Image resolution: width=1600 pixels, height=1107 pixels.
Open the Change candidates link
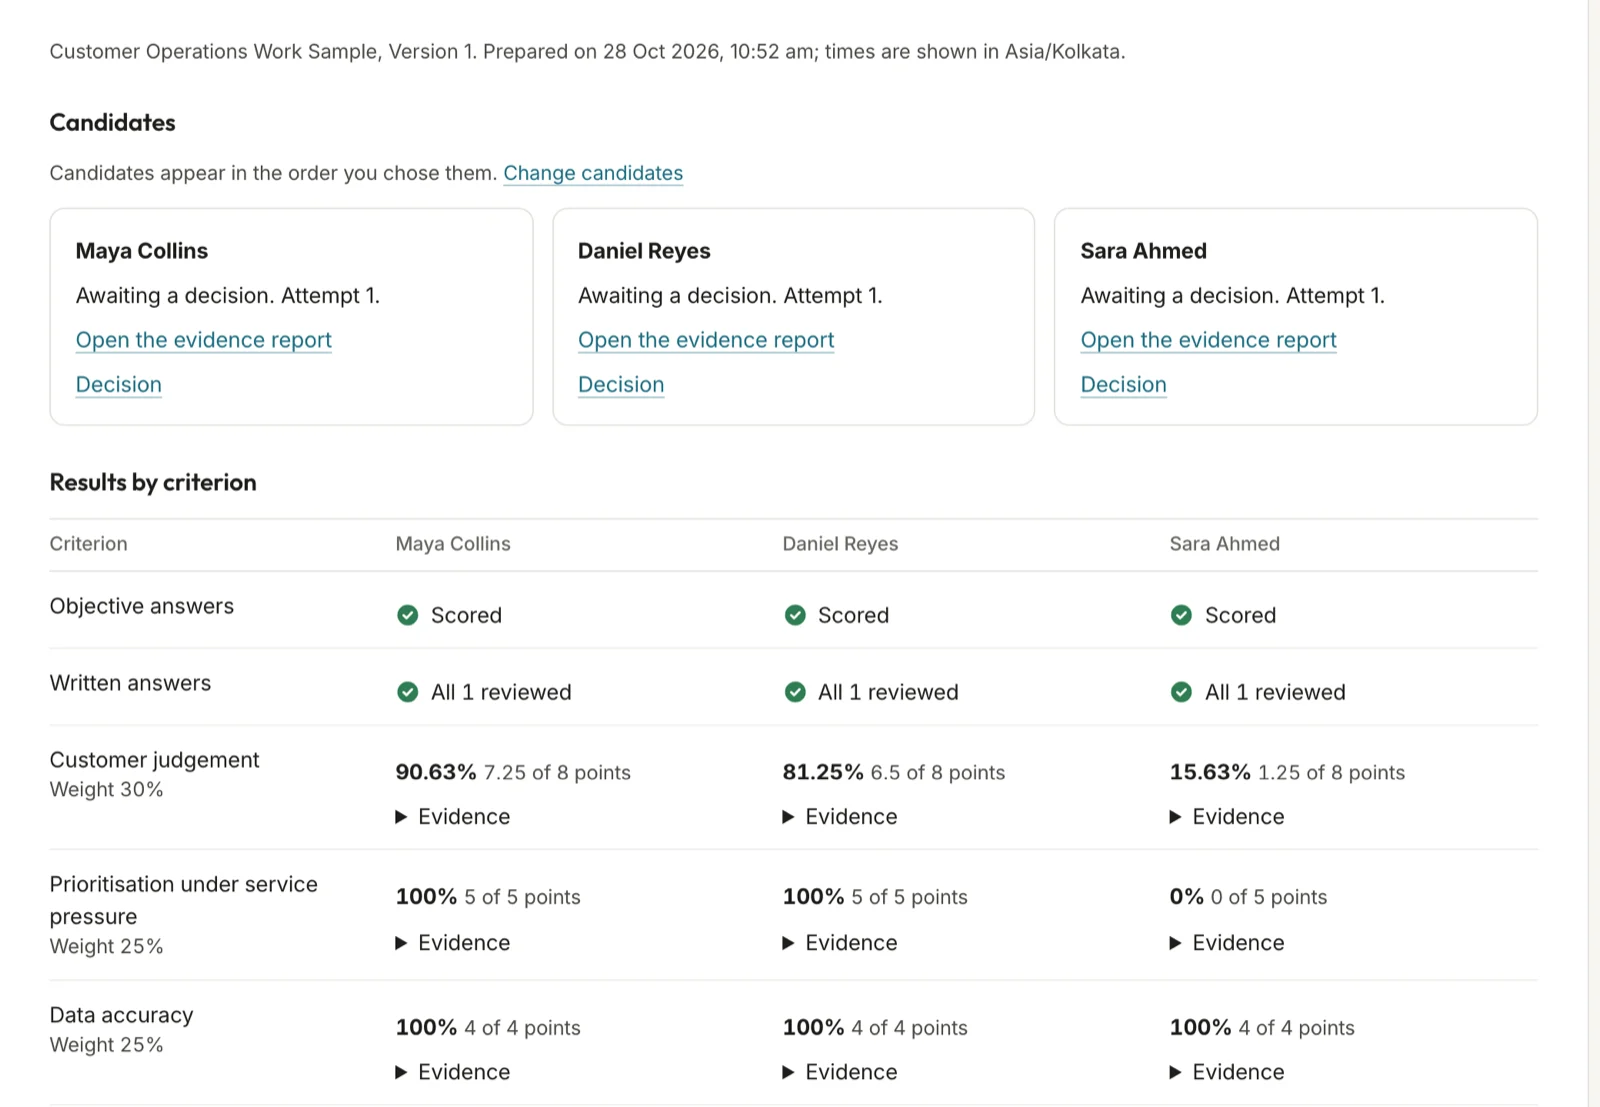(x=593, y=173)
